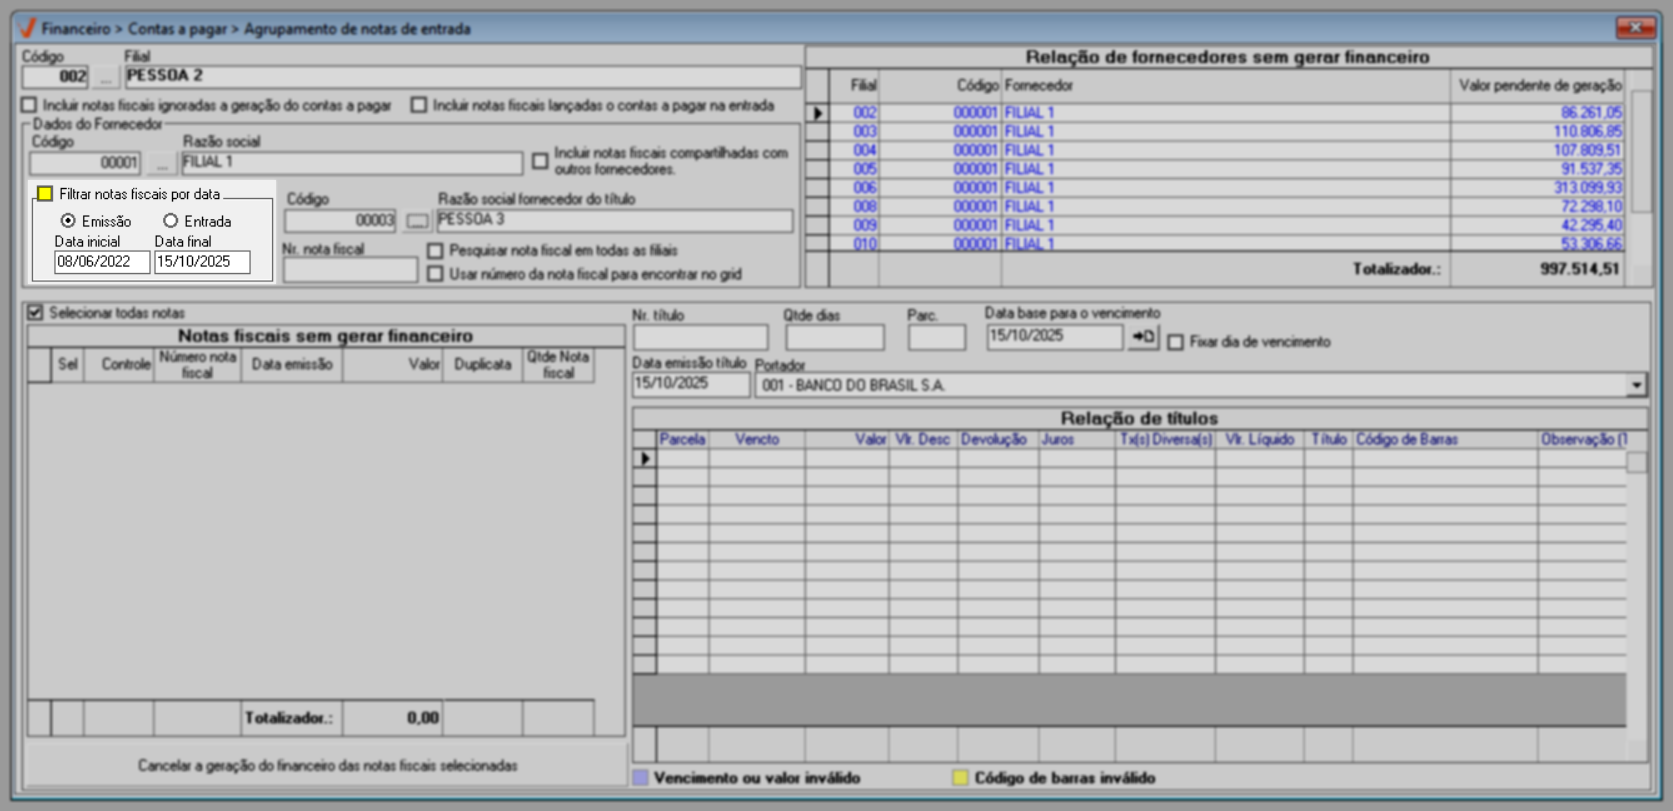Click the arrow button beside Data base vencimento

point(1143,338)
